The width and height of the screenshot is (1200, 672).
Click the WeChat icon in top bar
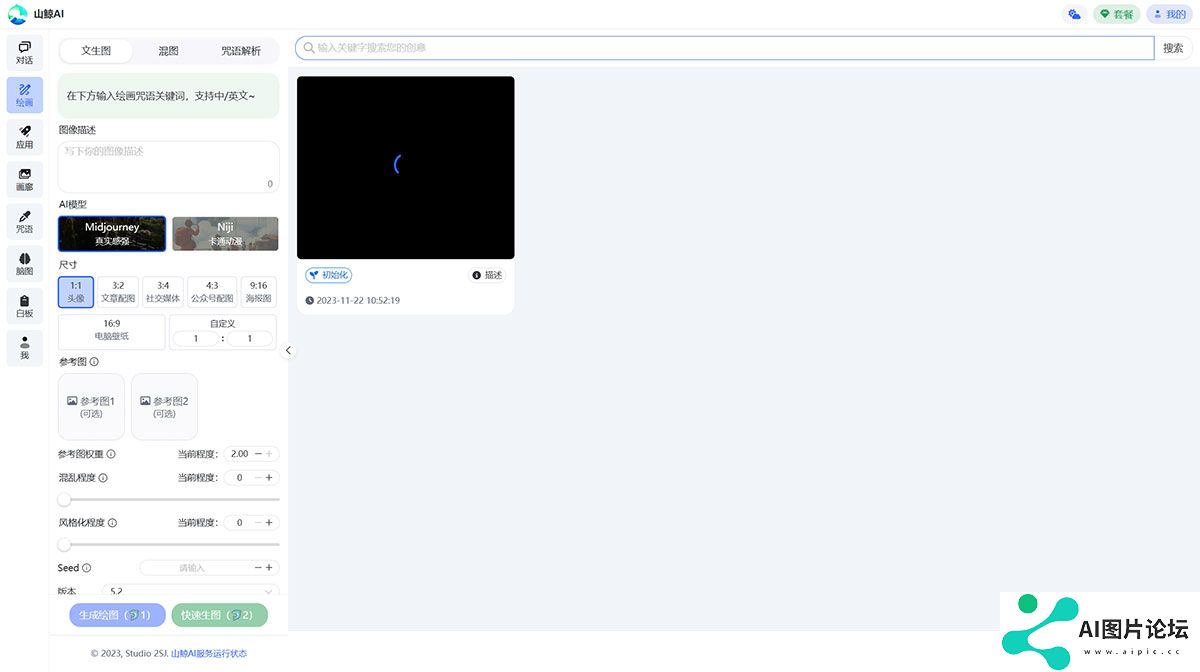(x=1075, y=14)
